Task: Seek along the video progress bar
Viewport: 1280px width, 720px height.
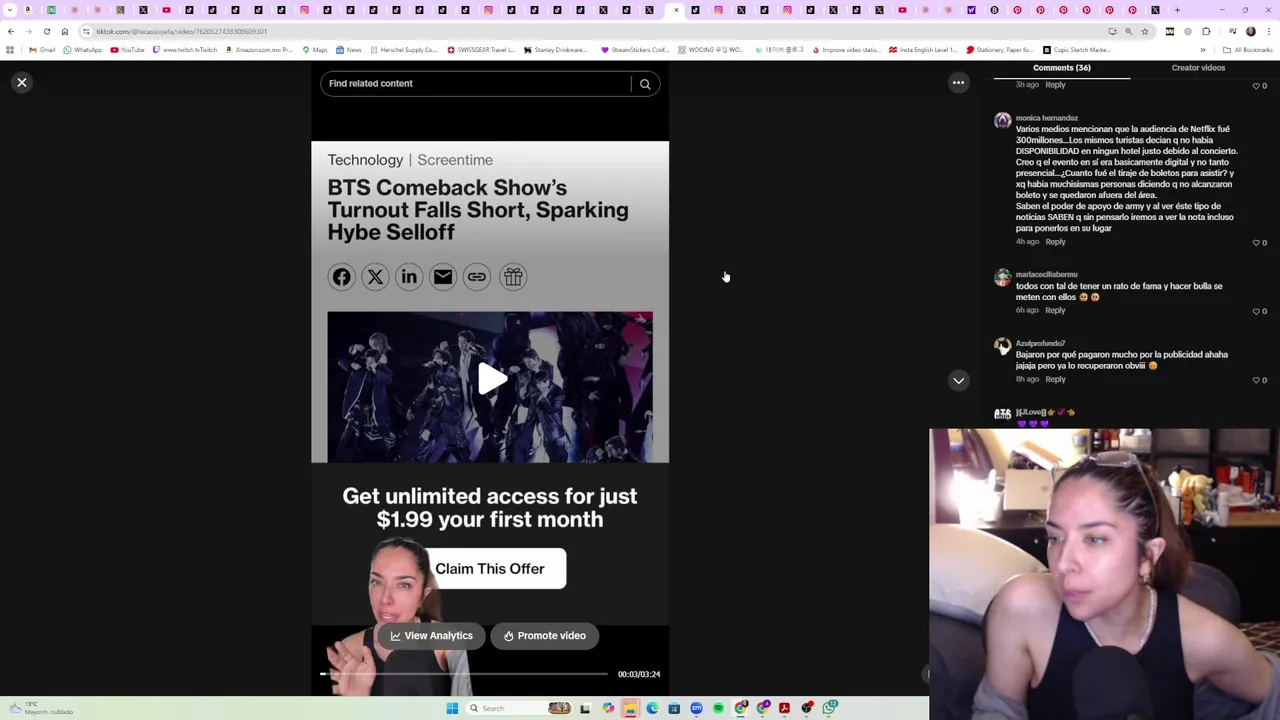Action: pos(464,674)
